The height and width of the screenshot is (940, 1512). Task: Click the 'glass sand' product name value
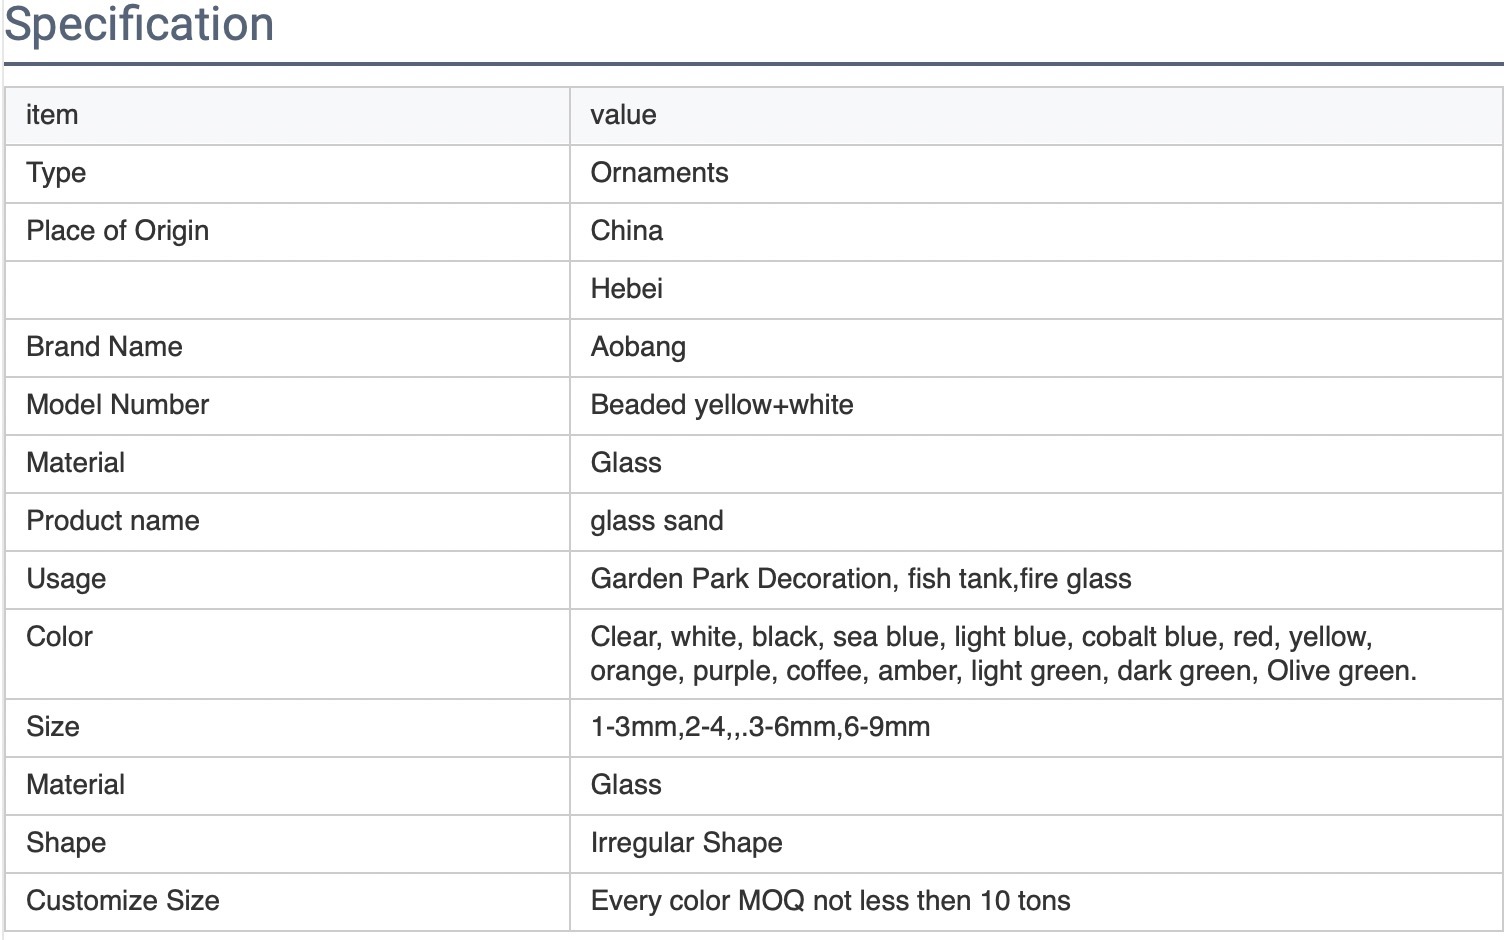coord(656,521)
